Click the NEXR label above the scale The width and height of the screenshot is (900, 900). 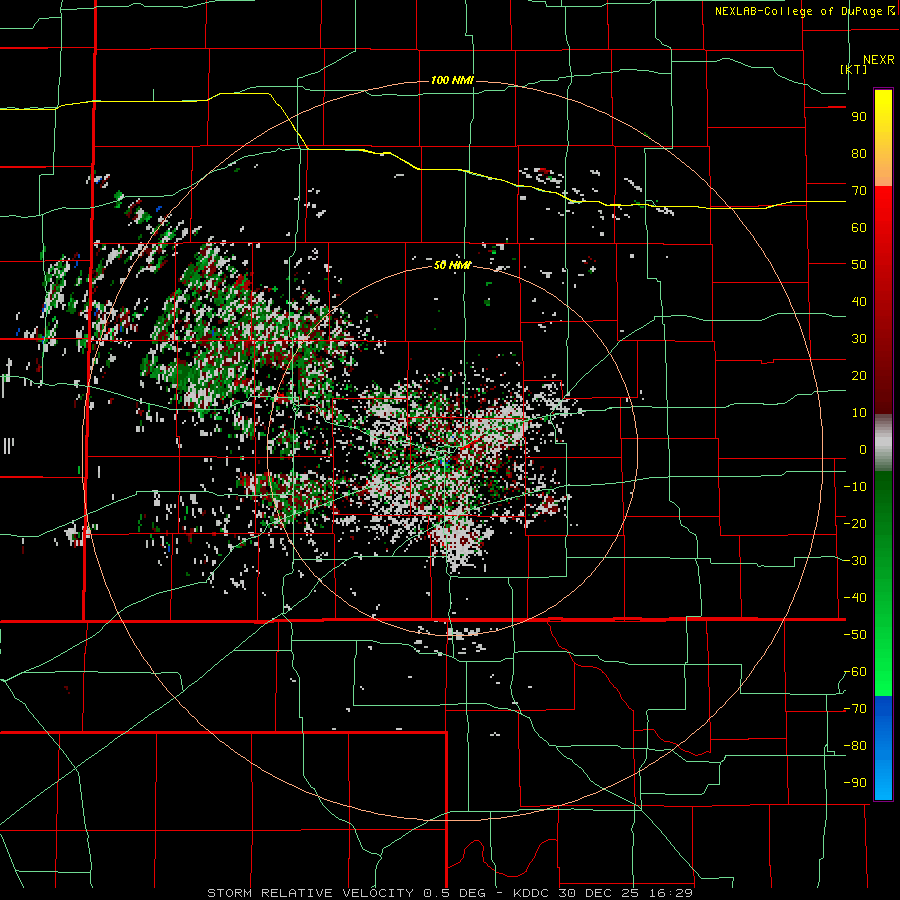[879, 60]
